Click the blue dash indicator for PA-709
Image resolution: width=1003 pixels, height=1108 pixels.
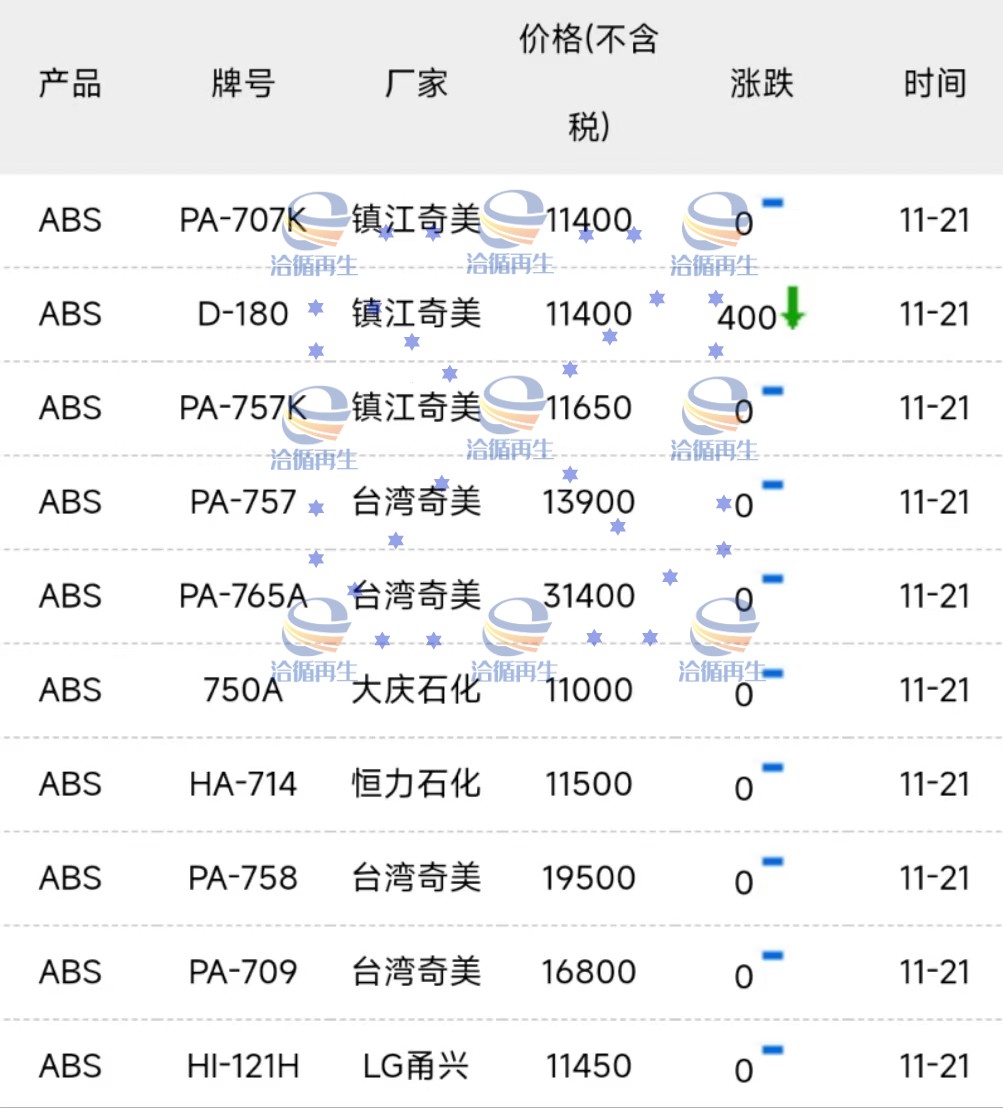773,955
